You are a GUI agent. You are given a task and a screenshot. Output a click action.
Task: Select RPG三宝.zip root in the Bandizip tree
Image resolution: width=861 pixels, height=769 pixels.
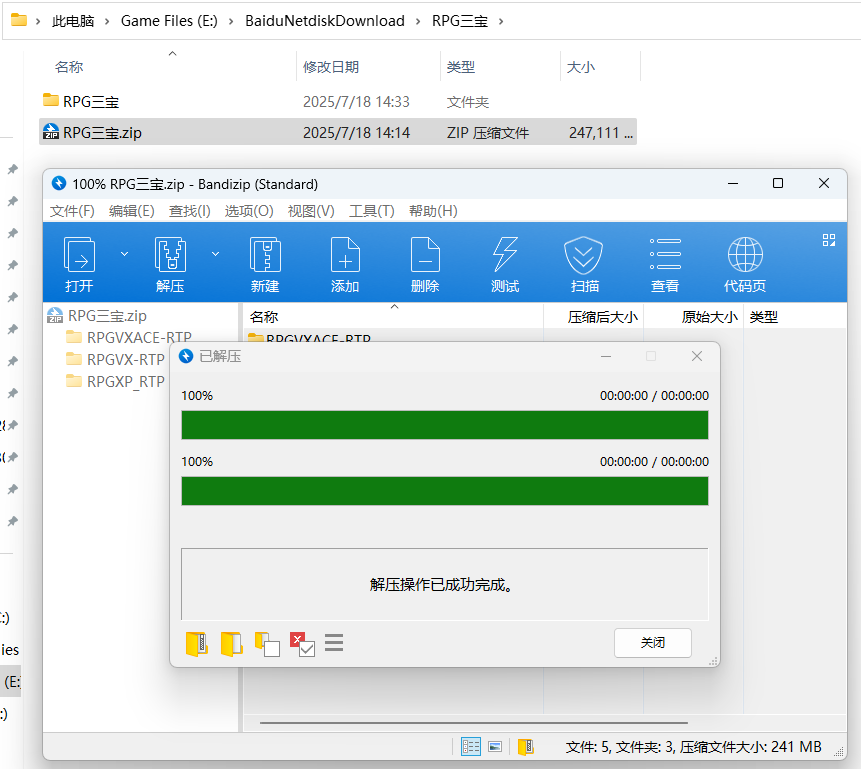point(107,316)
